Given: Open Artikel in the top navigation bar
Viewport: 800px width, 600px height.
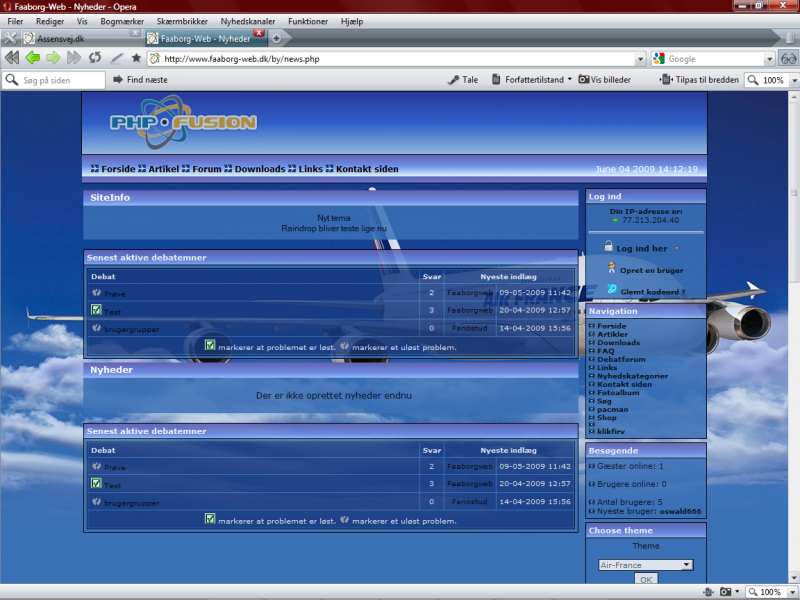Looking at the screenshot, I should pyautogui.click(x=163, y=169).
